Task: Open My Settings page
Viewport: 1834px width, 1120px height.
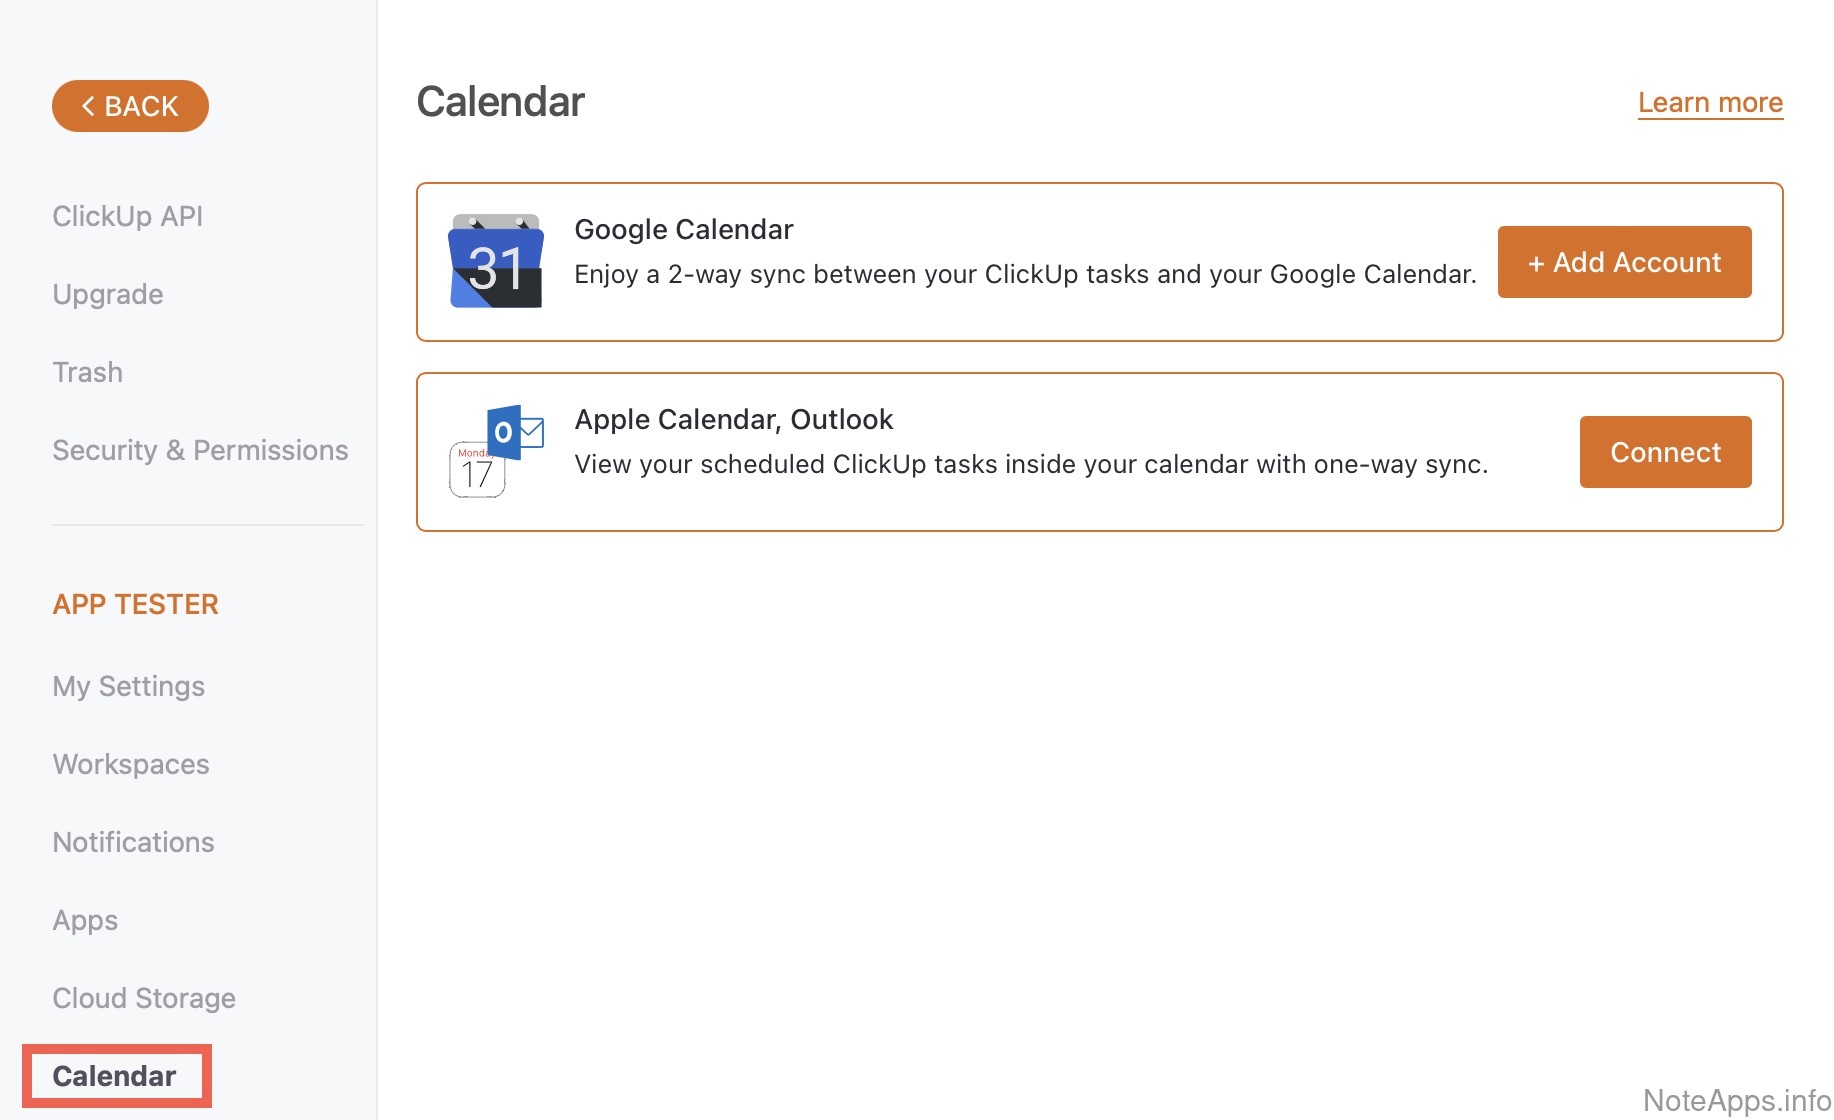Action: coord(129,686)
